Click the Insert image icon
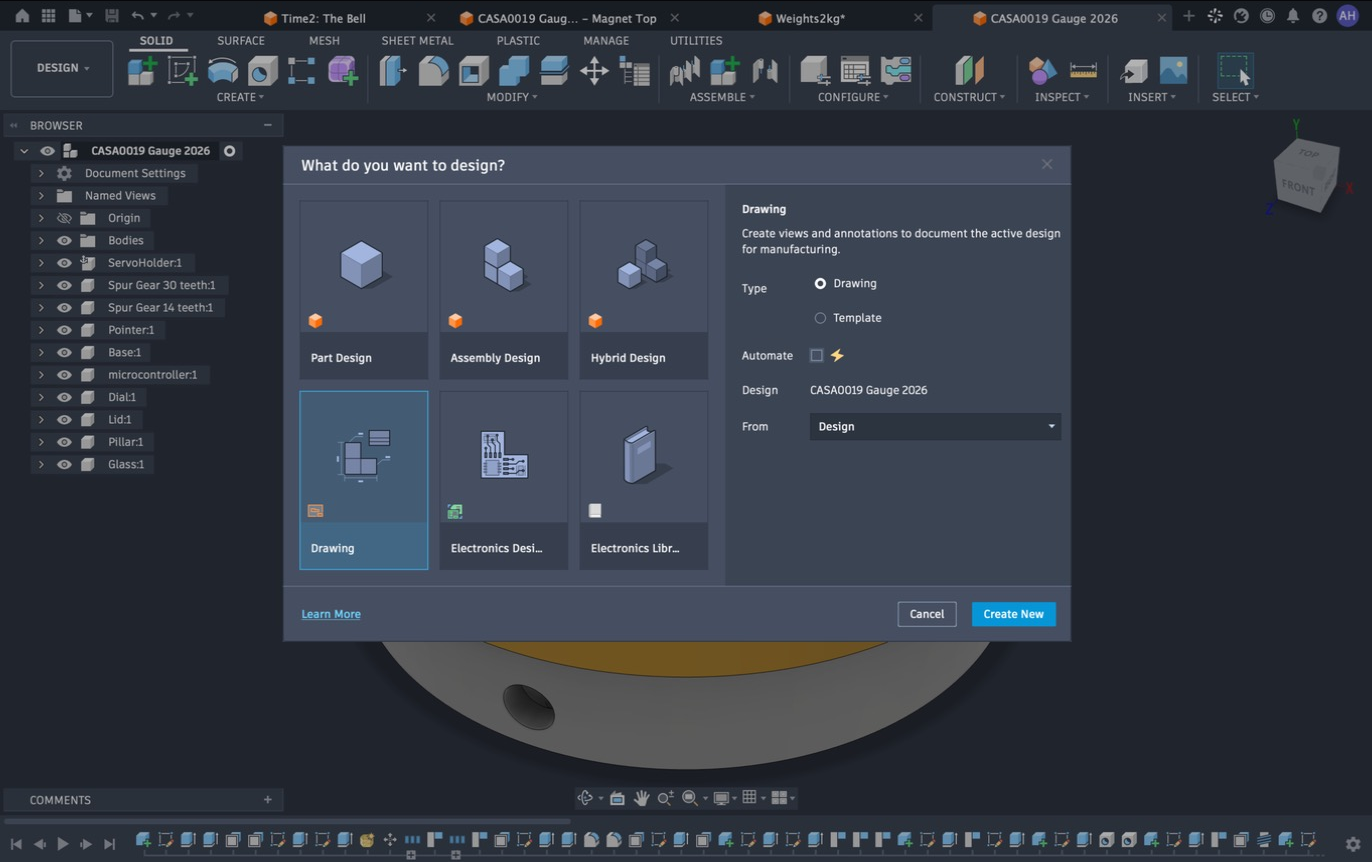This screenshot has width=1372, height=862. pos(1173,70)
